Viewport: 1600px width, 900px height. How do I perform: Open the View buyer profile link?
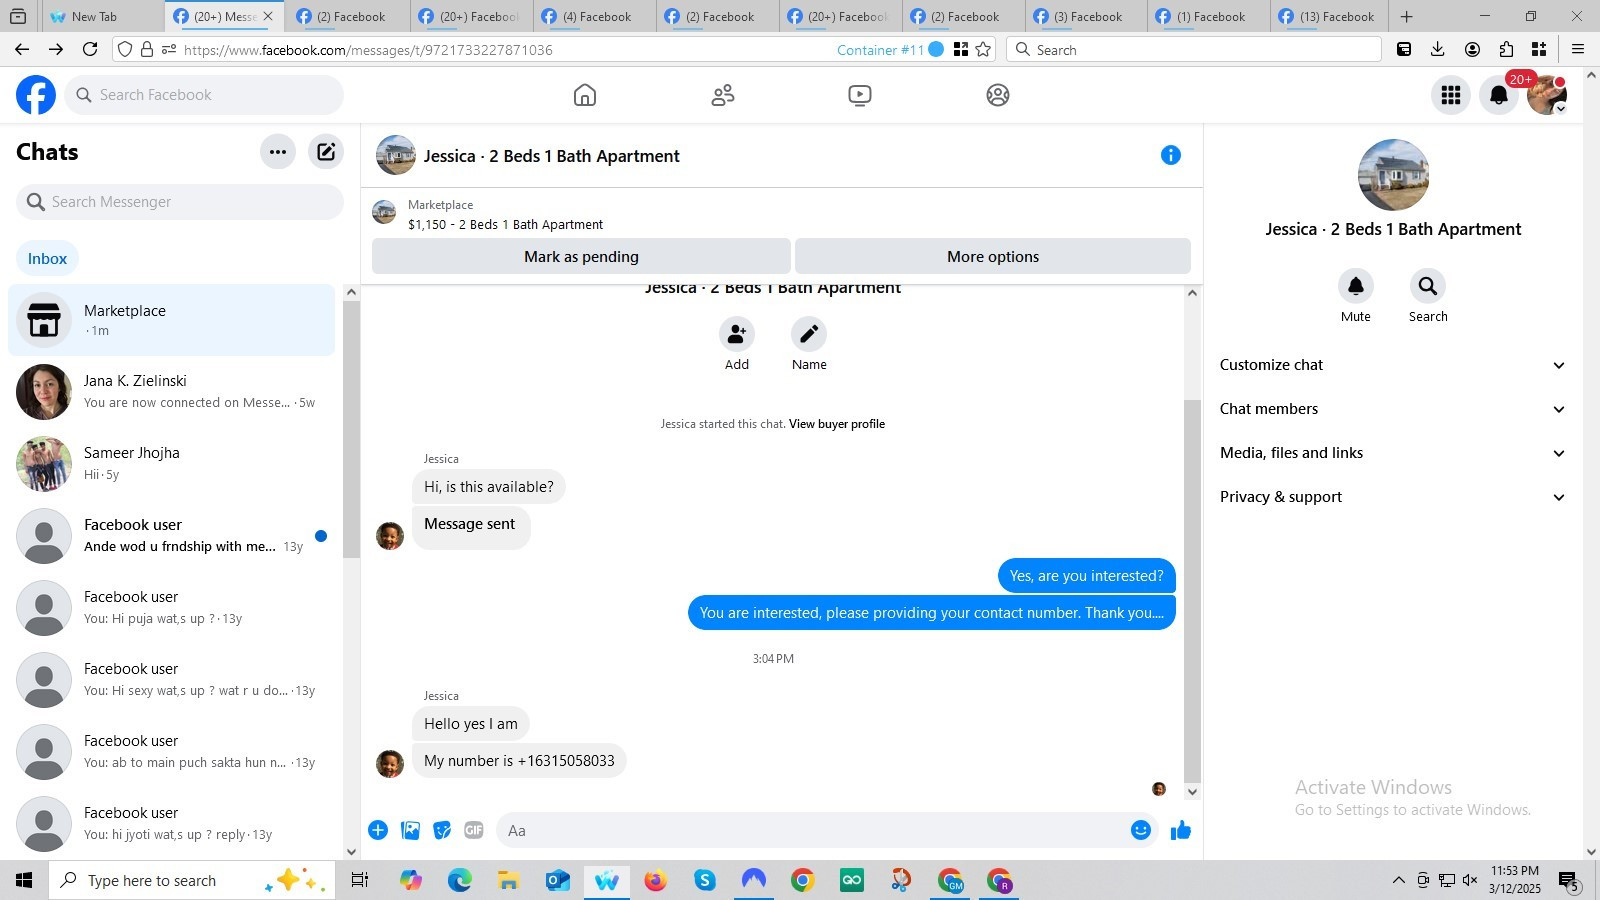[x=837, y=424]
